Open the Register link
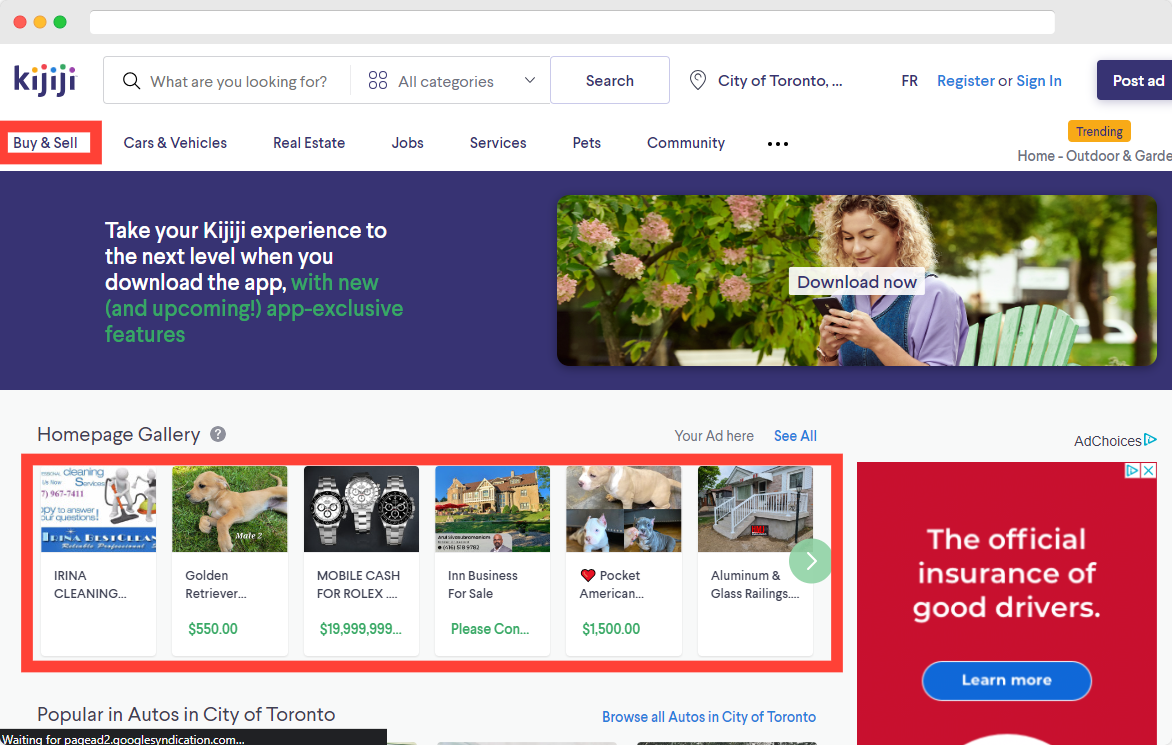Screen dimensions: 1172x745 pyautogui.click(x=965, y=80)
